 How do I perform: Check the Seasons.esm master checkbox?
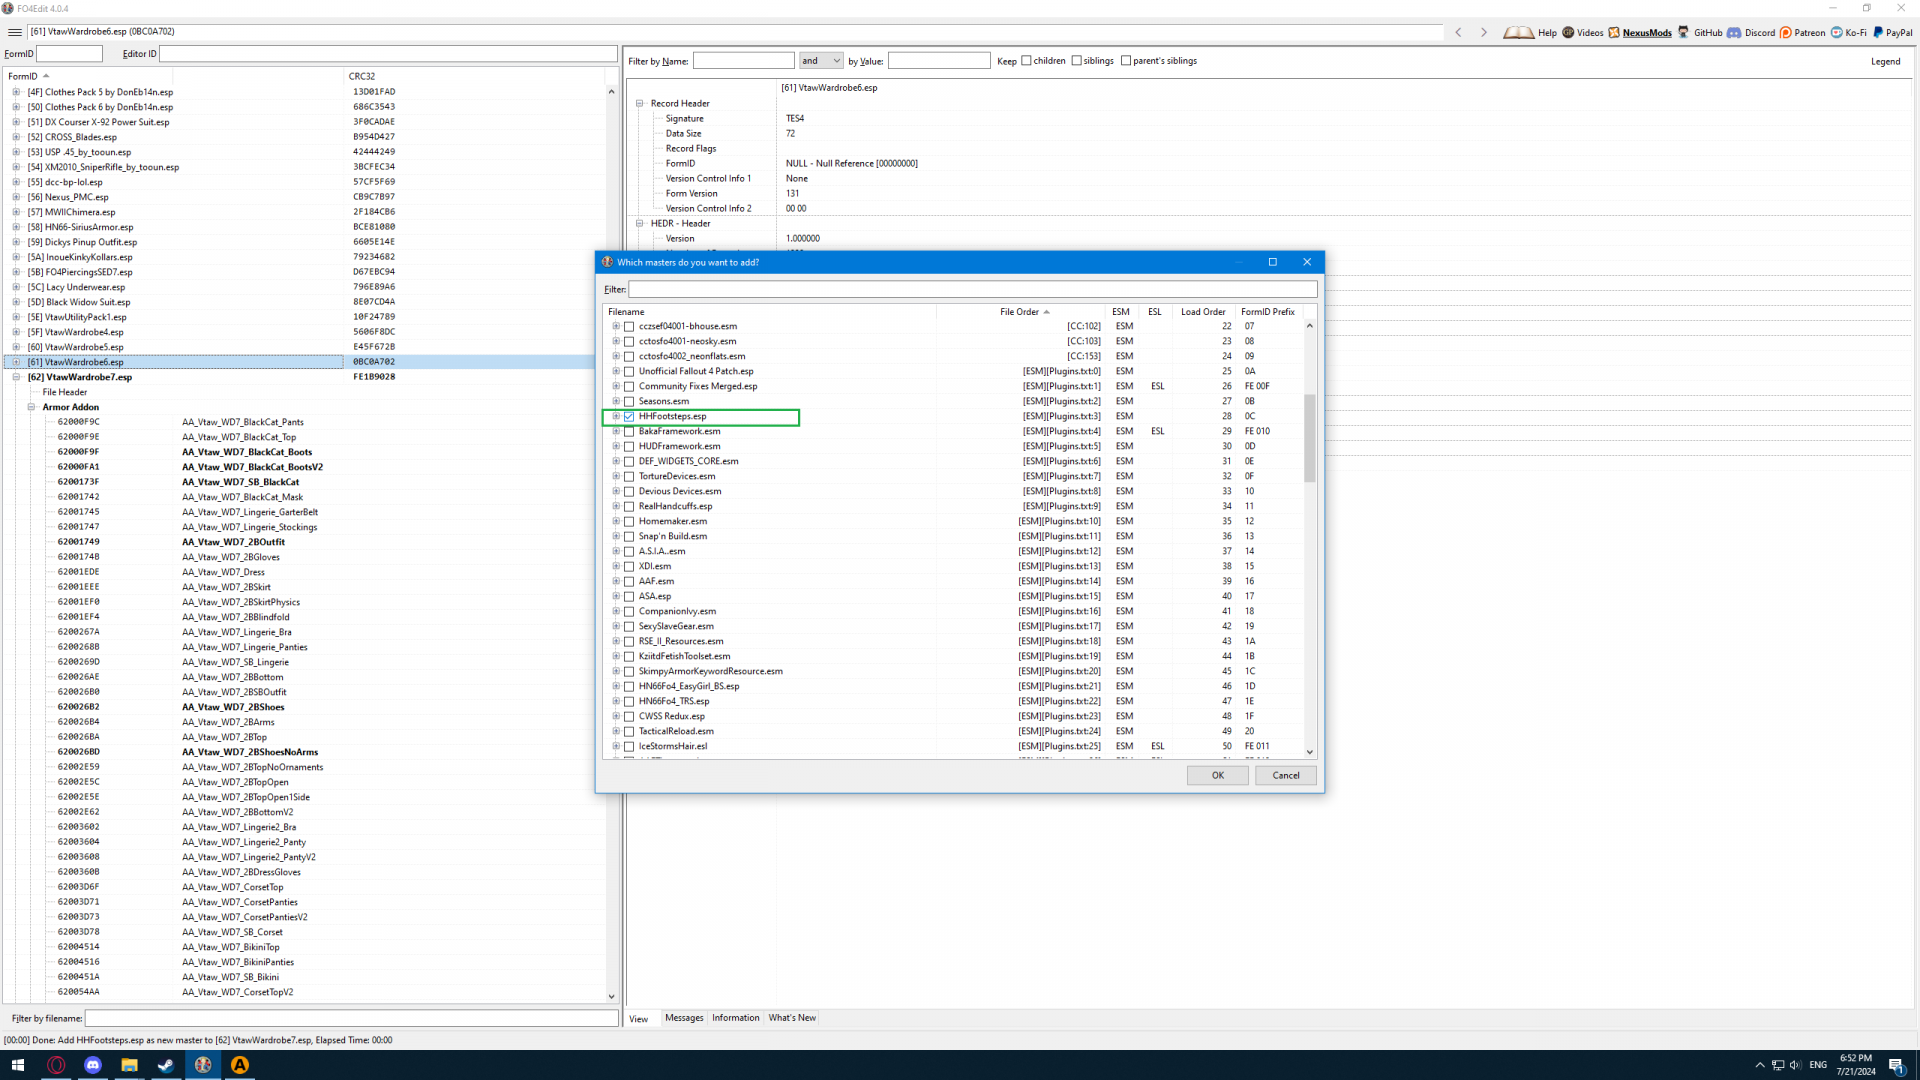(629, 402)
